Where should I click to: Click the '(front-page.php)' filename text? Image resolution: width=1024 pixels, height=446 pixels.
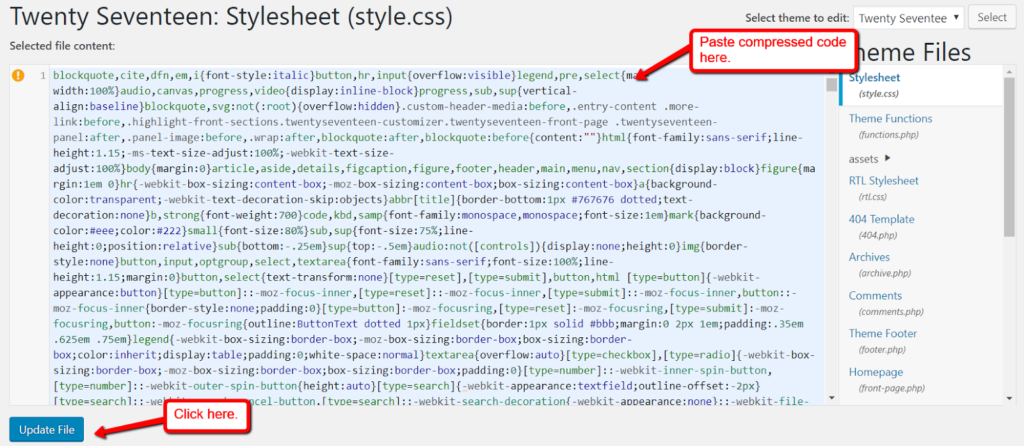point(891,388)
